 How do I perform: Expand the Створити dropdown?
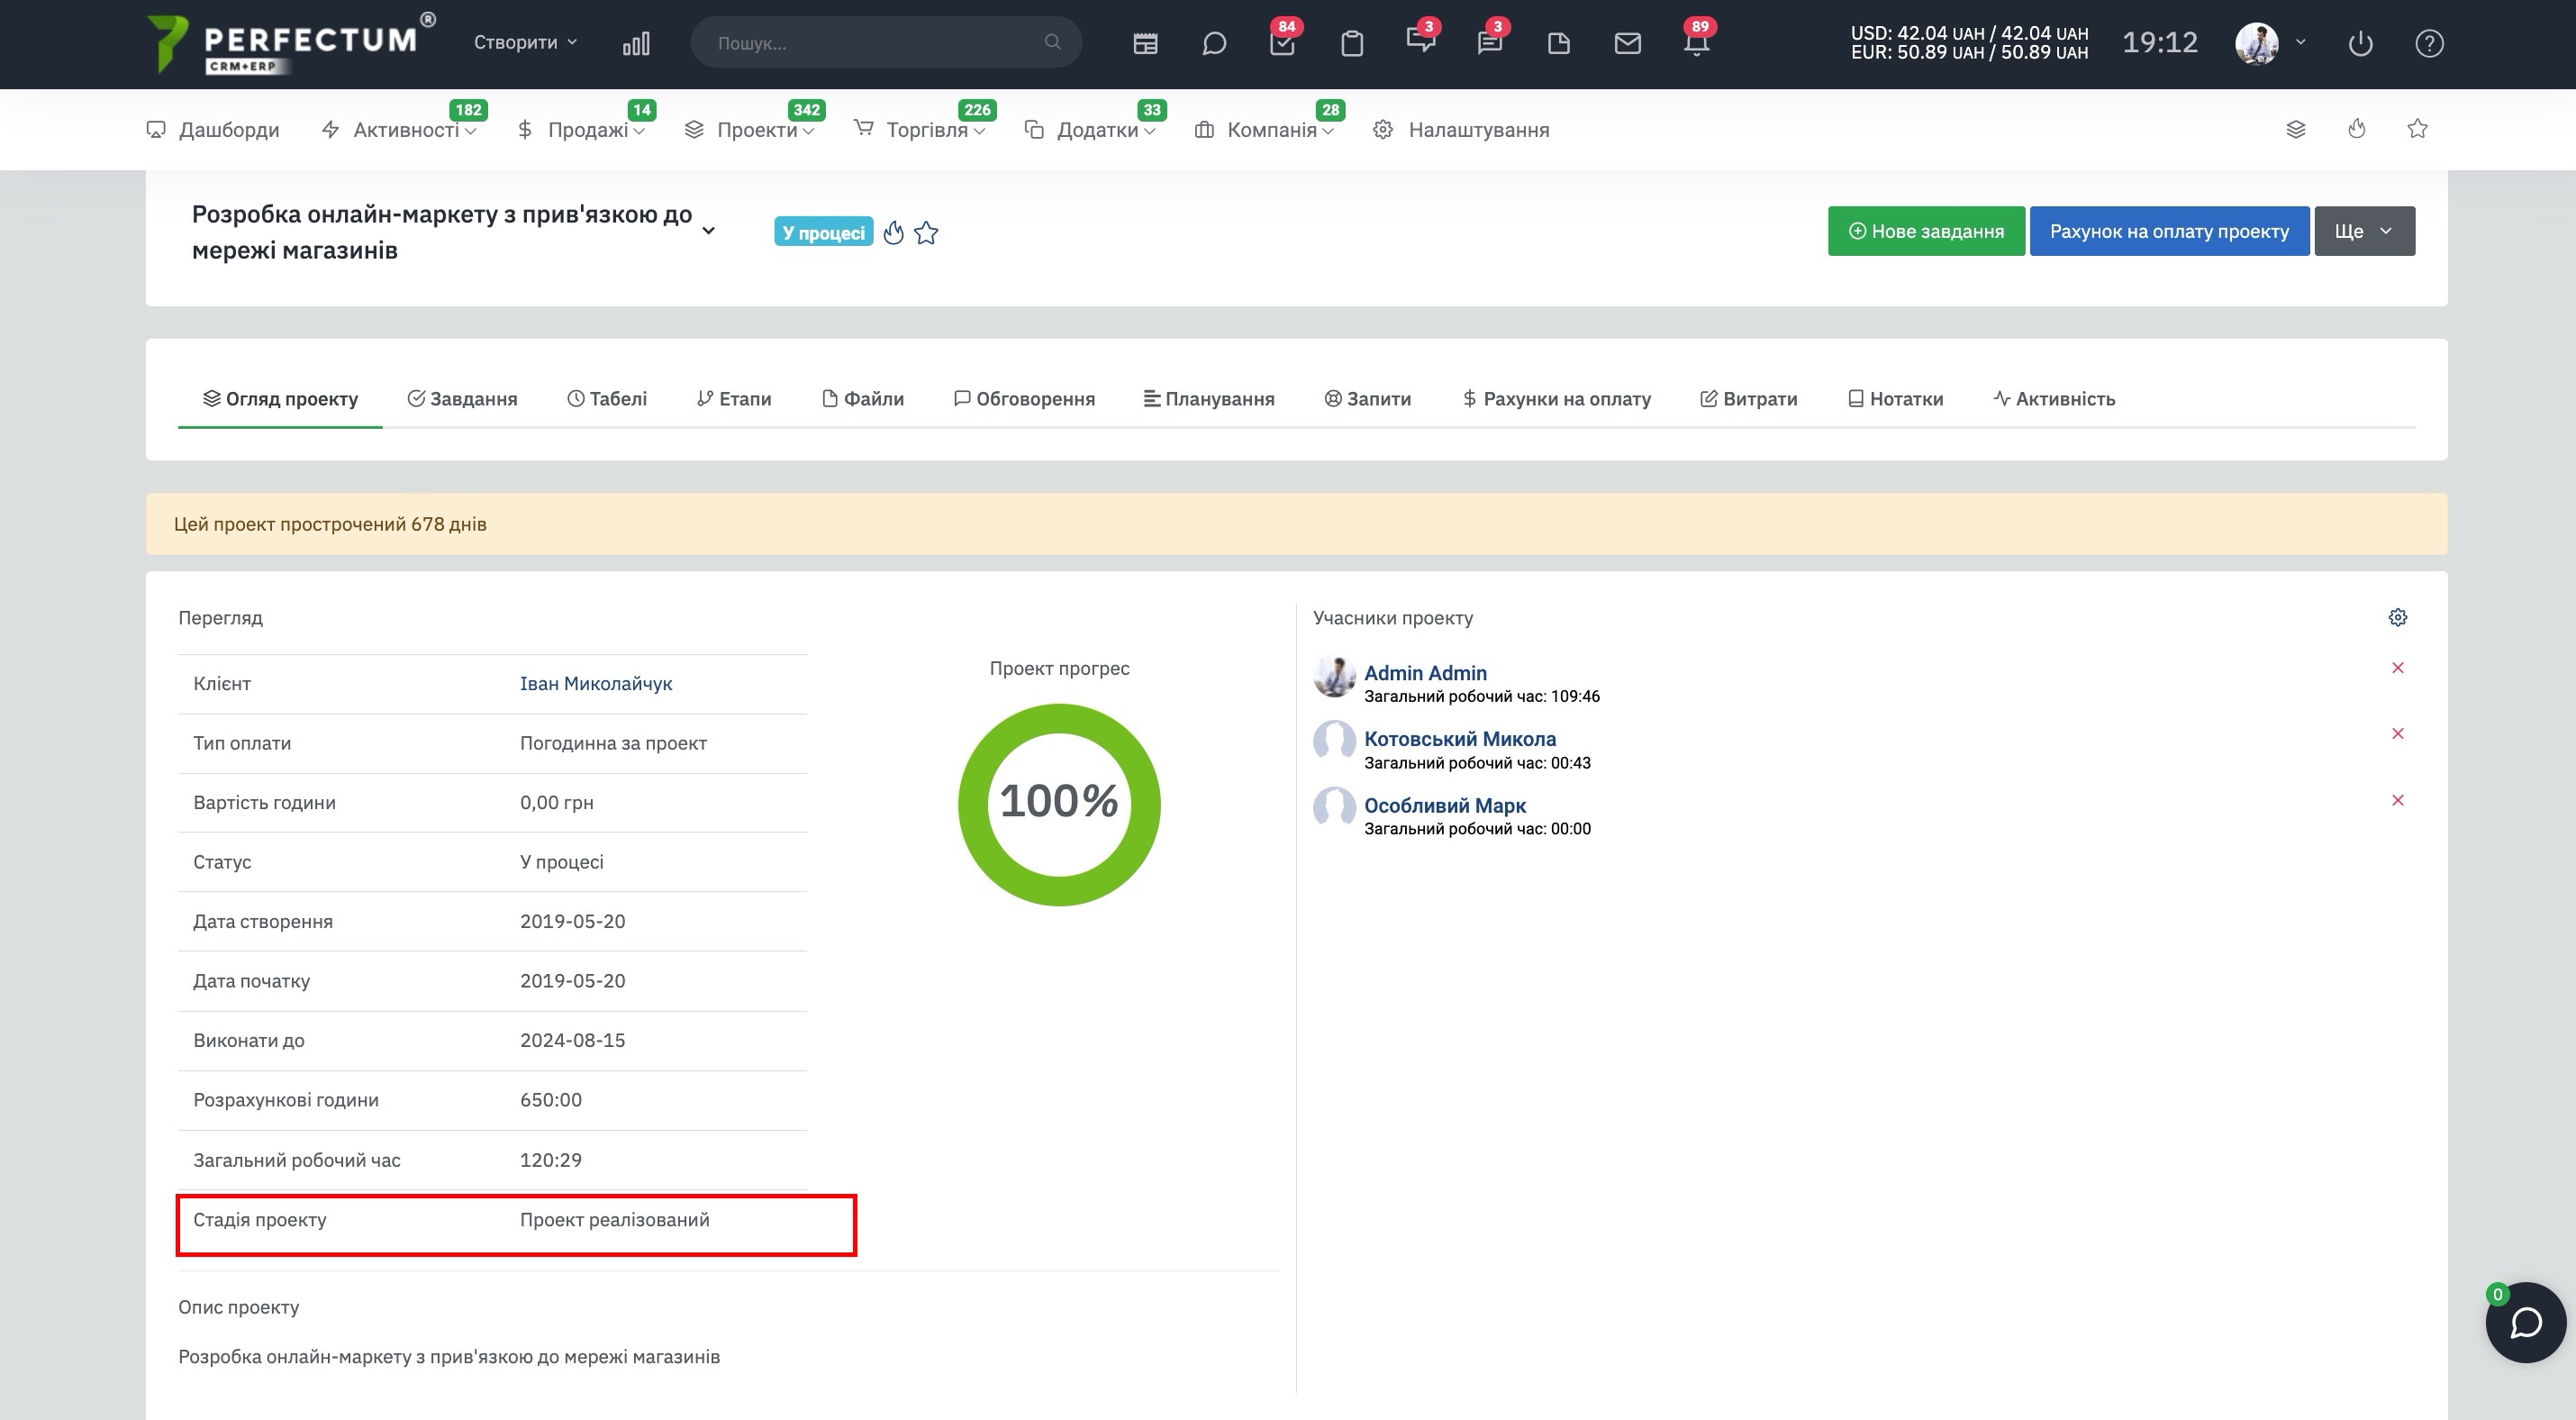[x=525, y=42]
